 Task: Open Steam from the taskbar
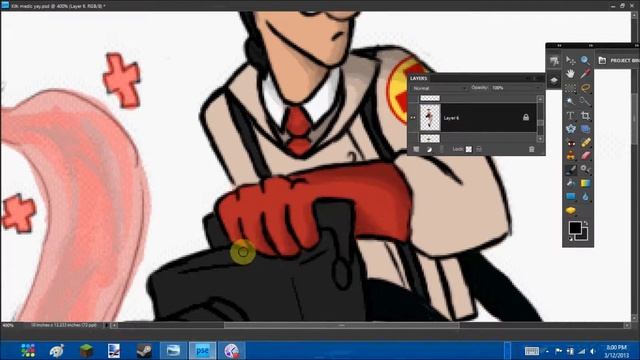coord(144,351)
